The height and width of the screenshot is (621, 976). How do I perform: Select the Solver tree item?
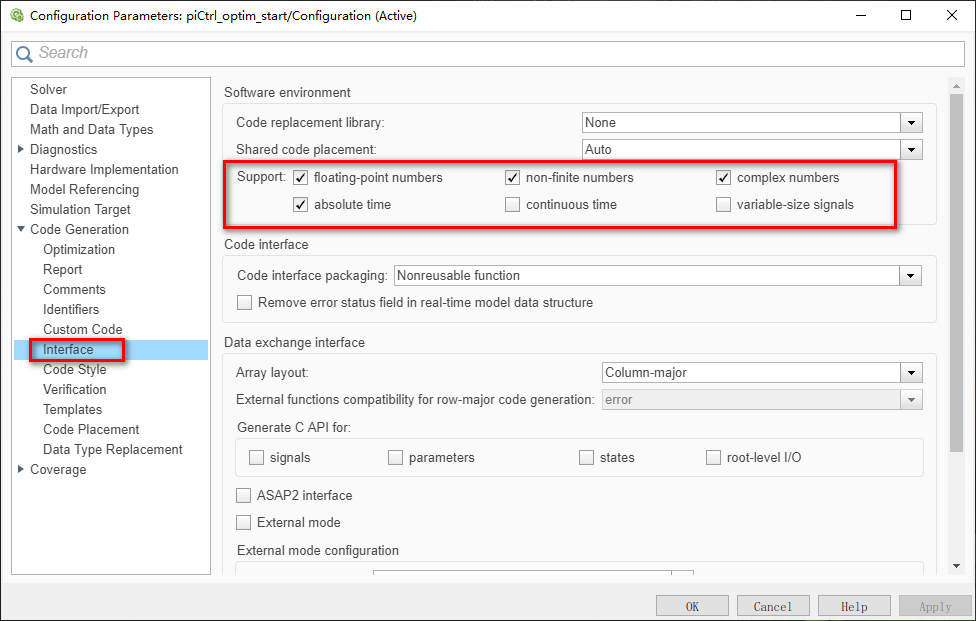(x=48, y=89)
